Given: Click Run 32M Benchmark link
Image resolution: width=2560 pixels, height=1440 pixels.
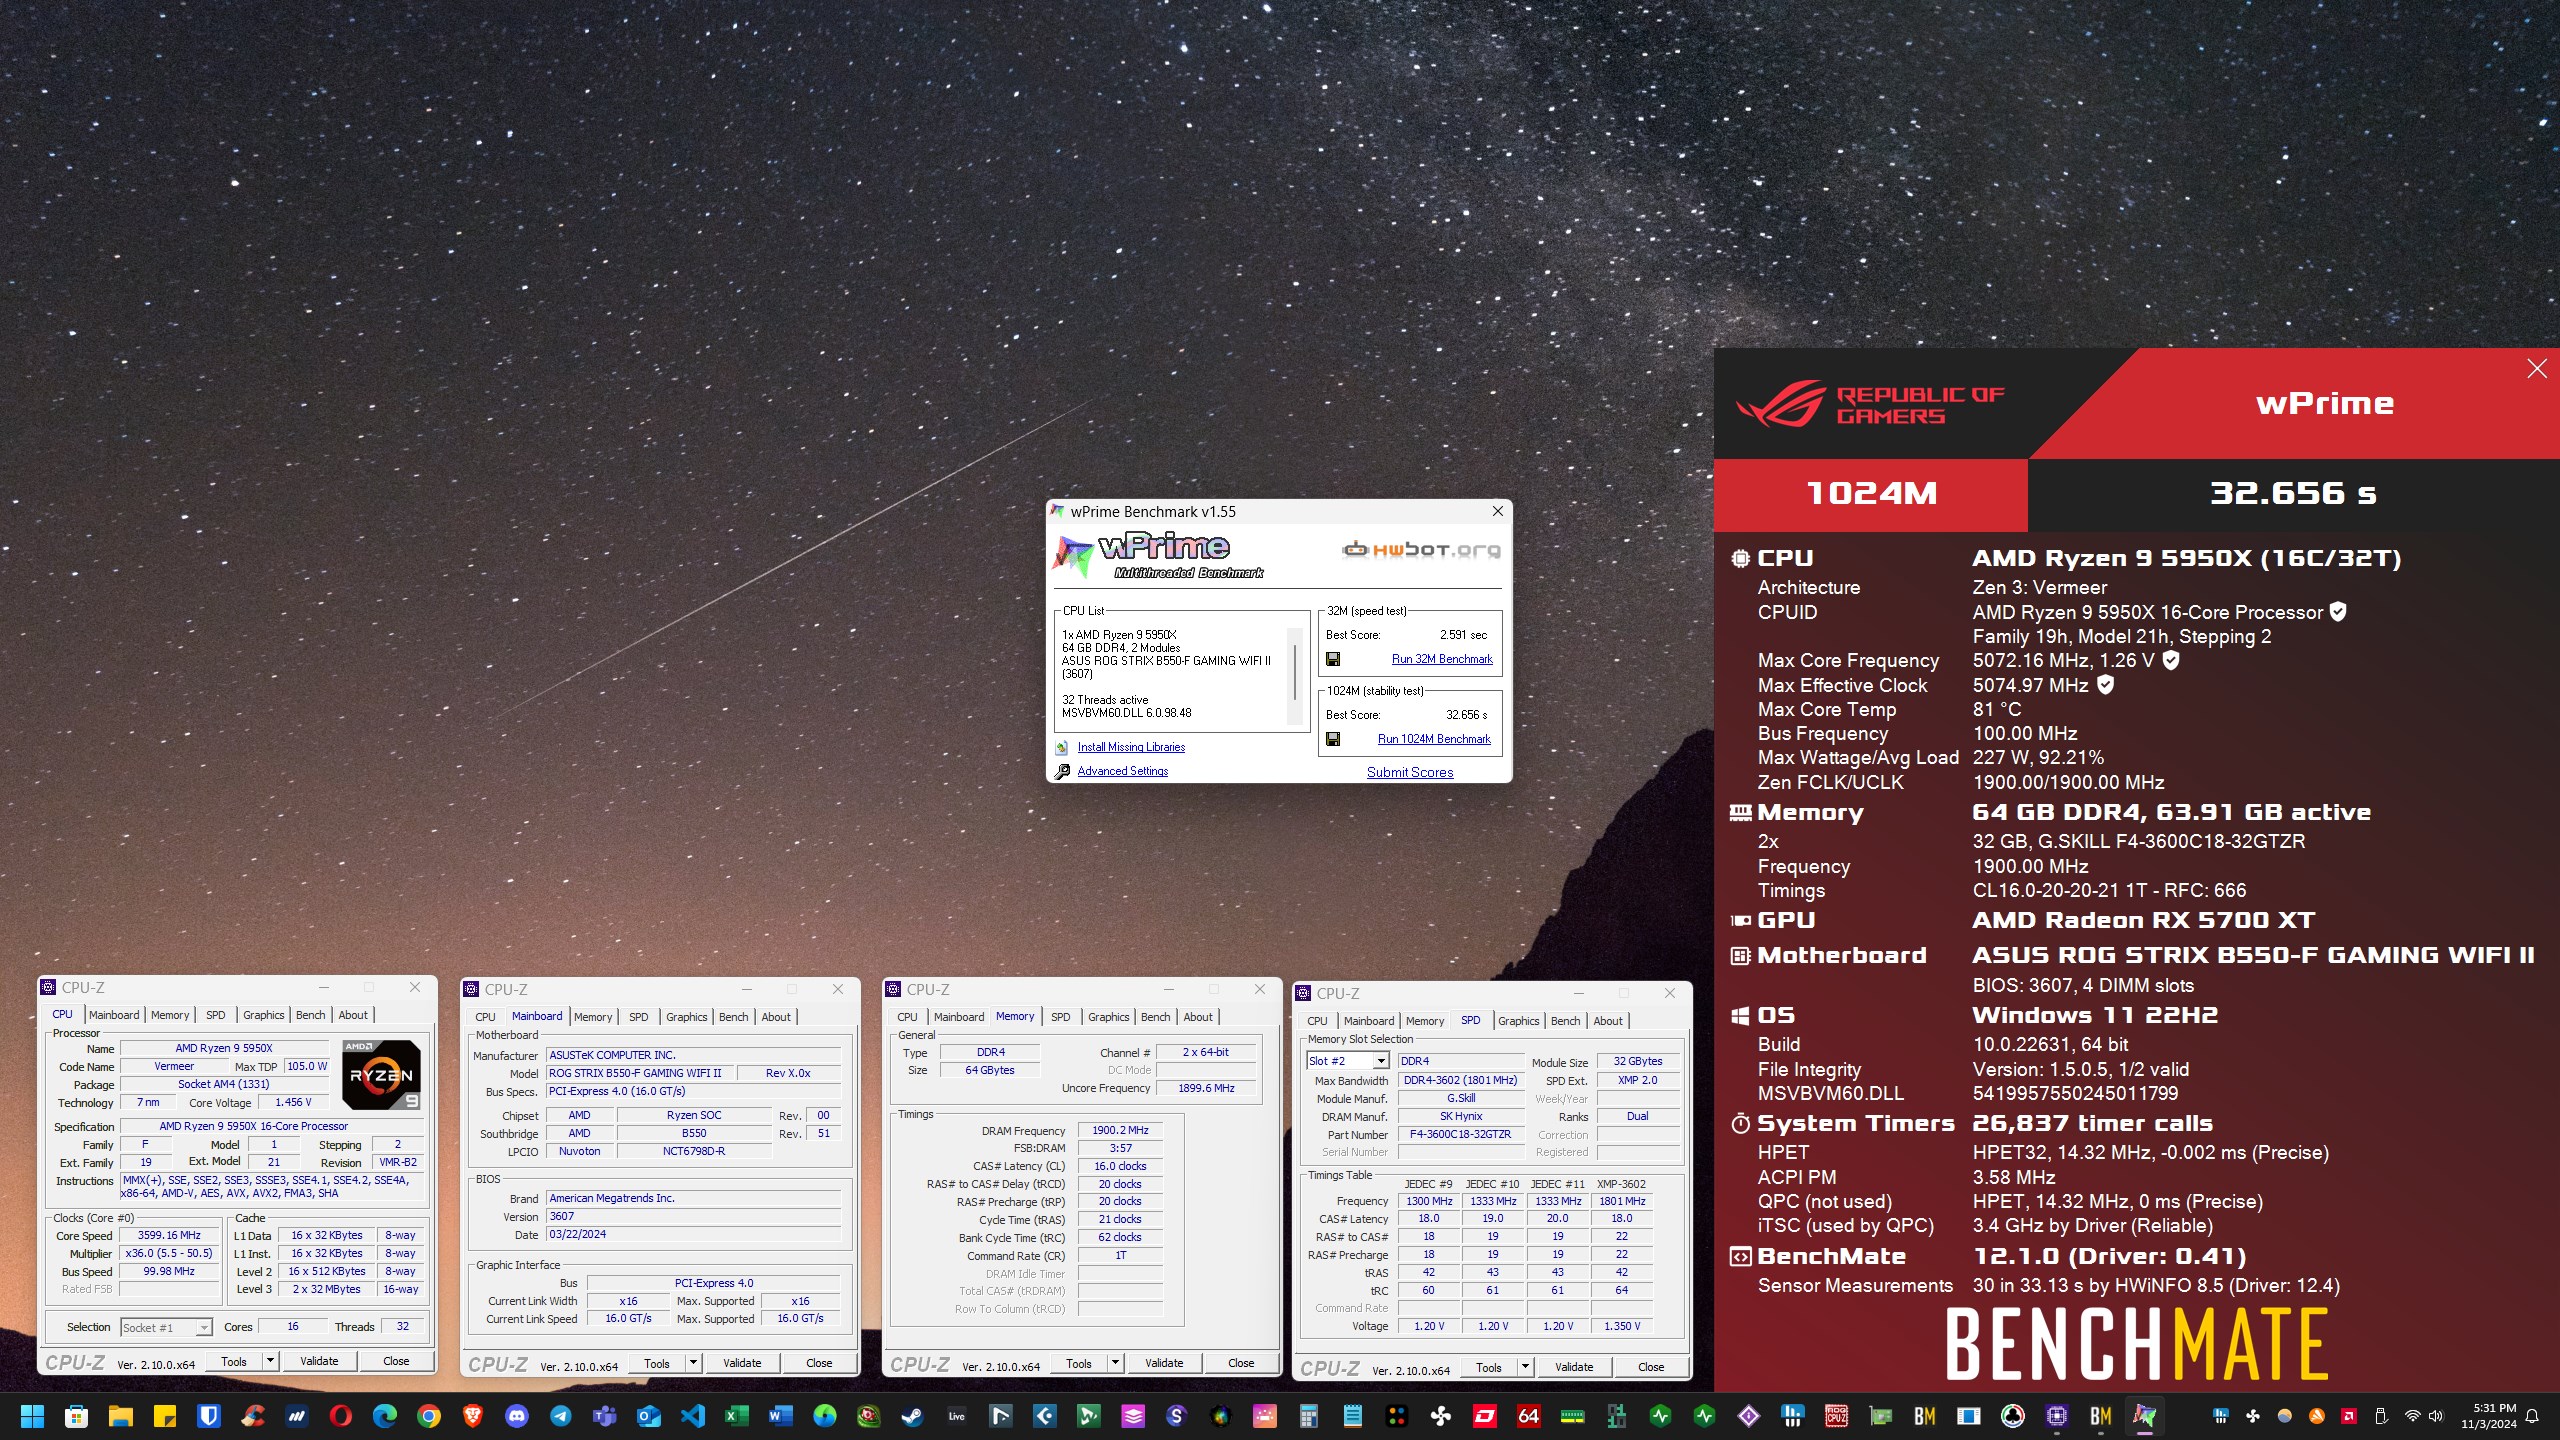Looking at the screenshot, I should [x=1442, y=659].
